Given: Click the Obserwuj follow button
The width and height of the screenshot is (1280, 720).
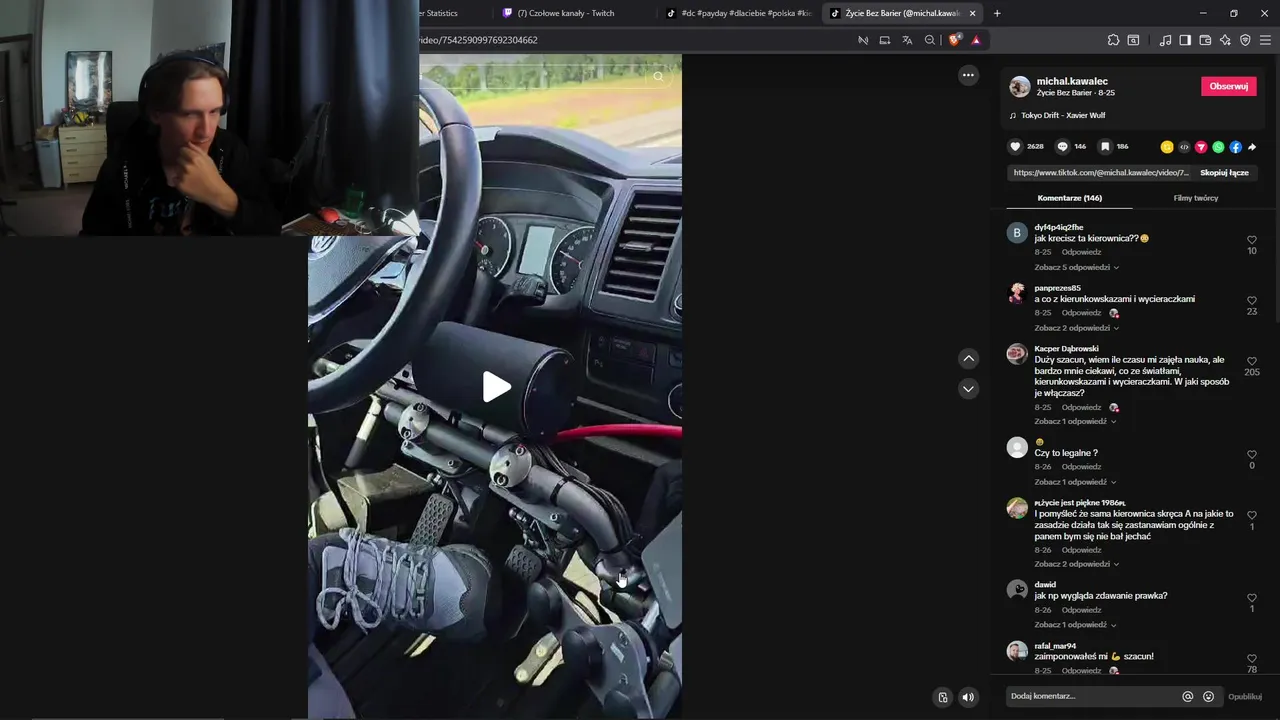Looking at the screenshot, I should coord(1228,86).
